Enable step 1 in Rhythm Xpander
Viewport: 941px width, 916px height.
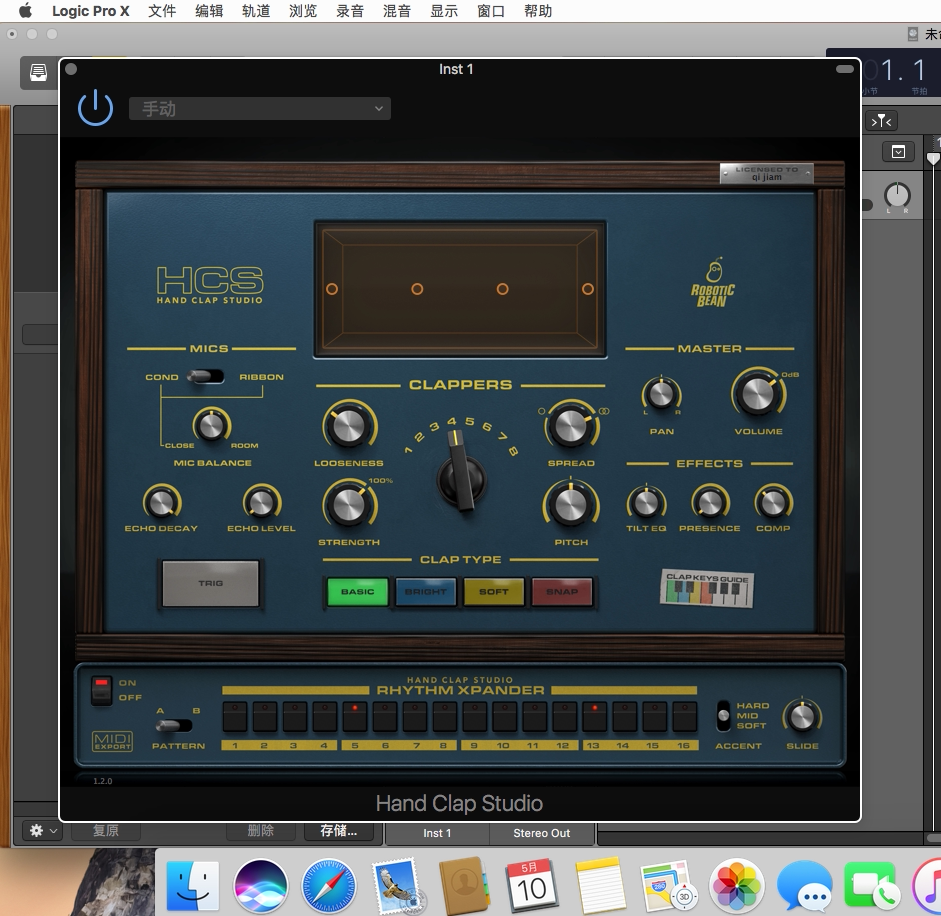coord(235,717)
